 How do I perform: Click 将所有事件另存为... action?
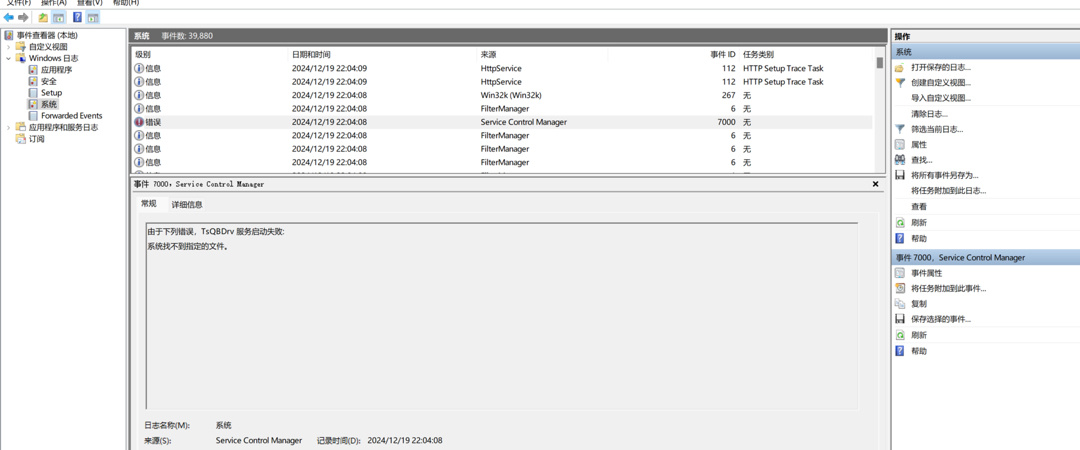[944, 175]
